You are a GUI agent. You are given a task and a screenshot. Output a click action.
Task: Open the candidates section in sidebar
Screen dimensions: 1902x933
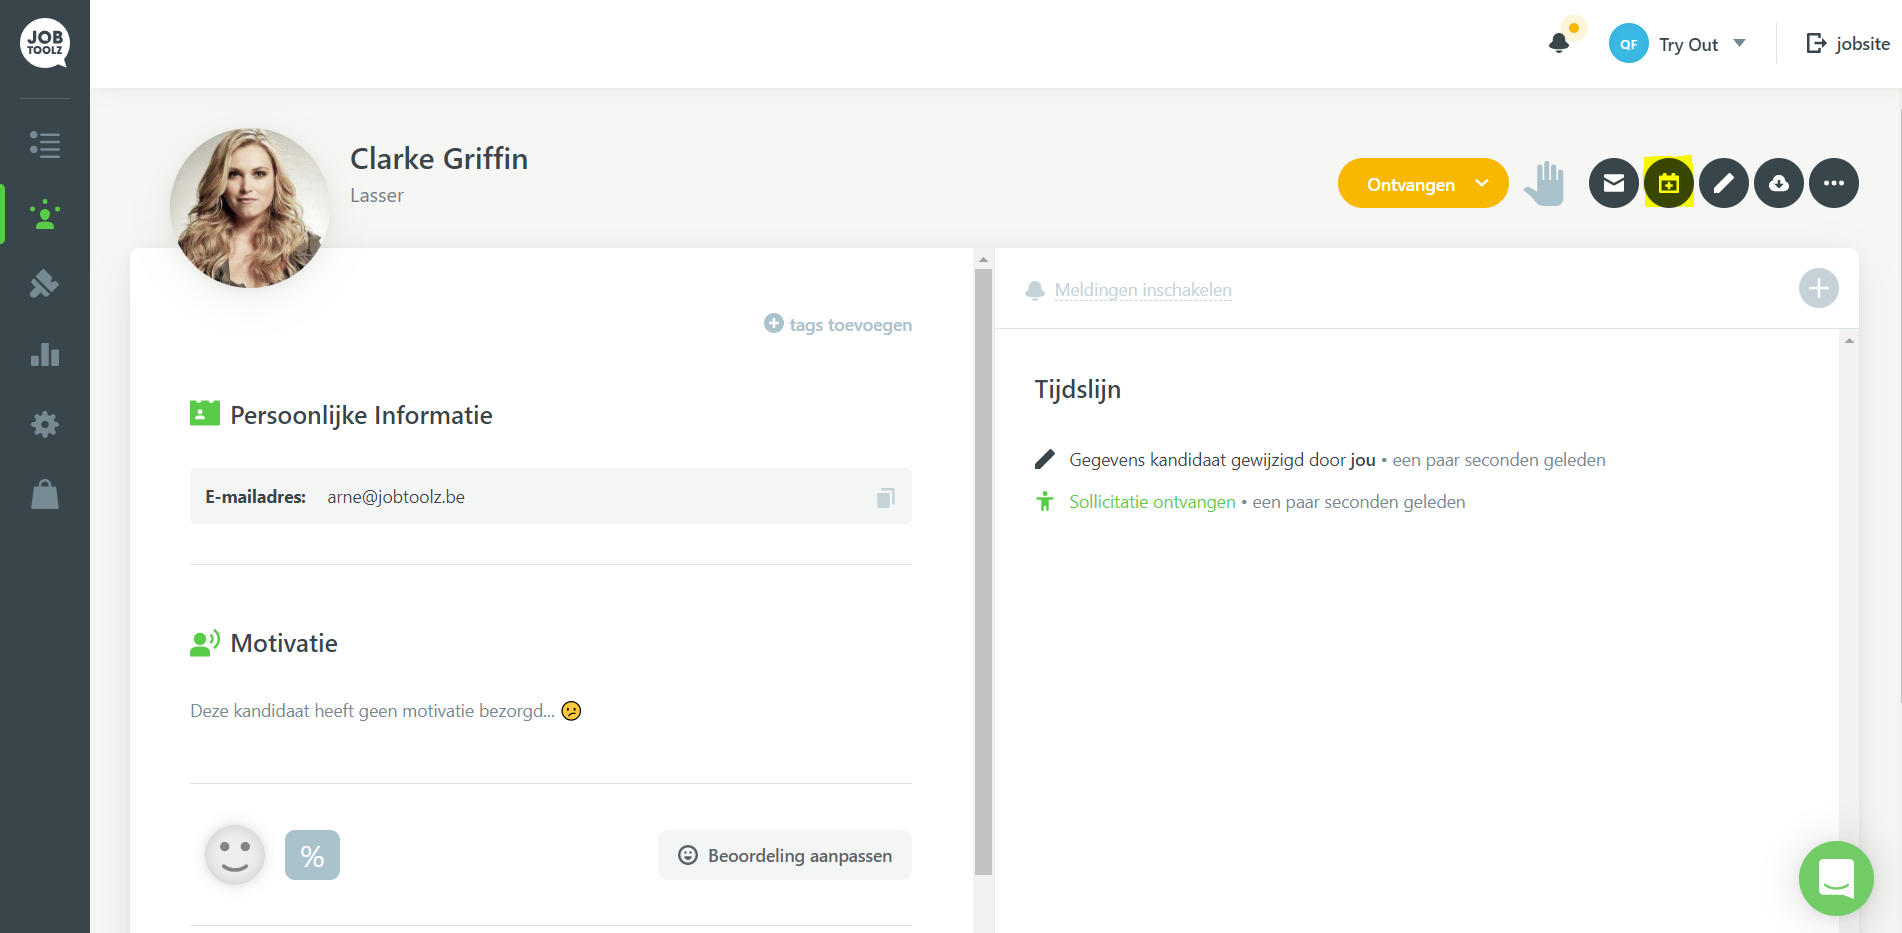[x=45, y=214]
